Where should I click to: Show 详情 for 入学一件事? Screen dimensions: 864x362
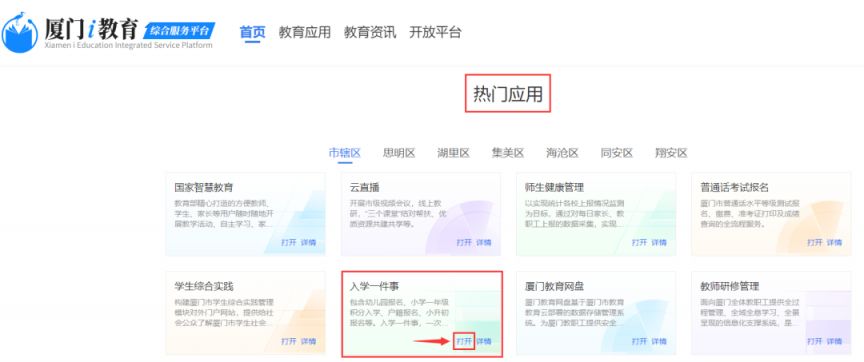click(484, 342)
